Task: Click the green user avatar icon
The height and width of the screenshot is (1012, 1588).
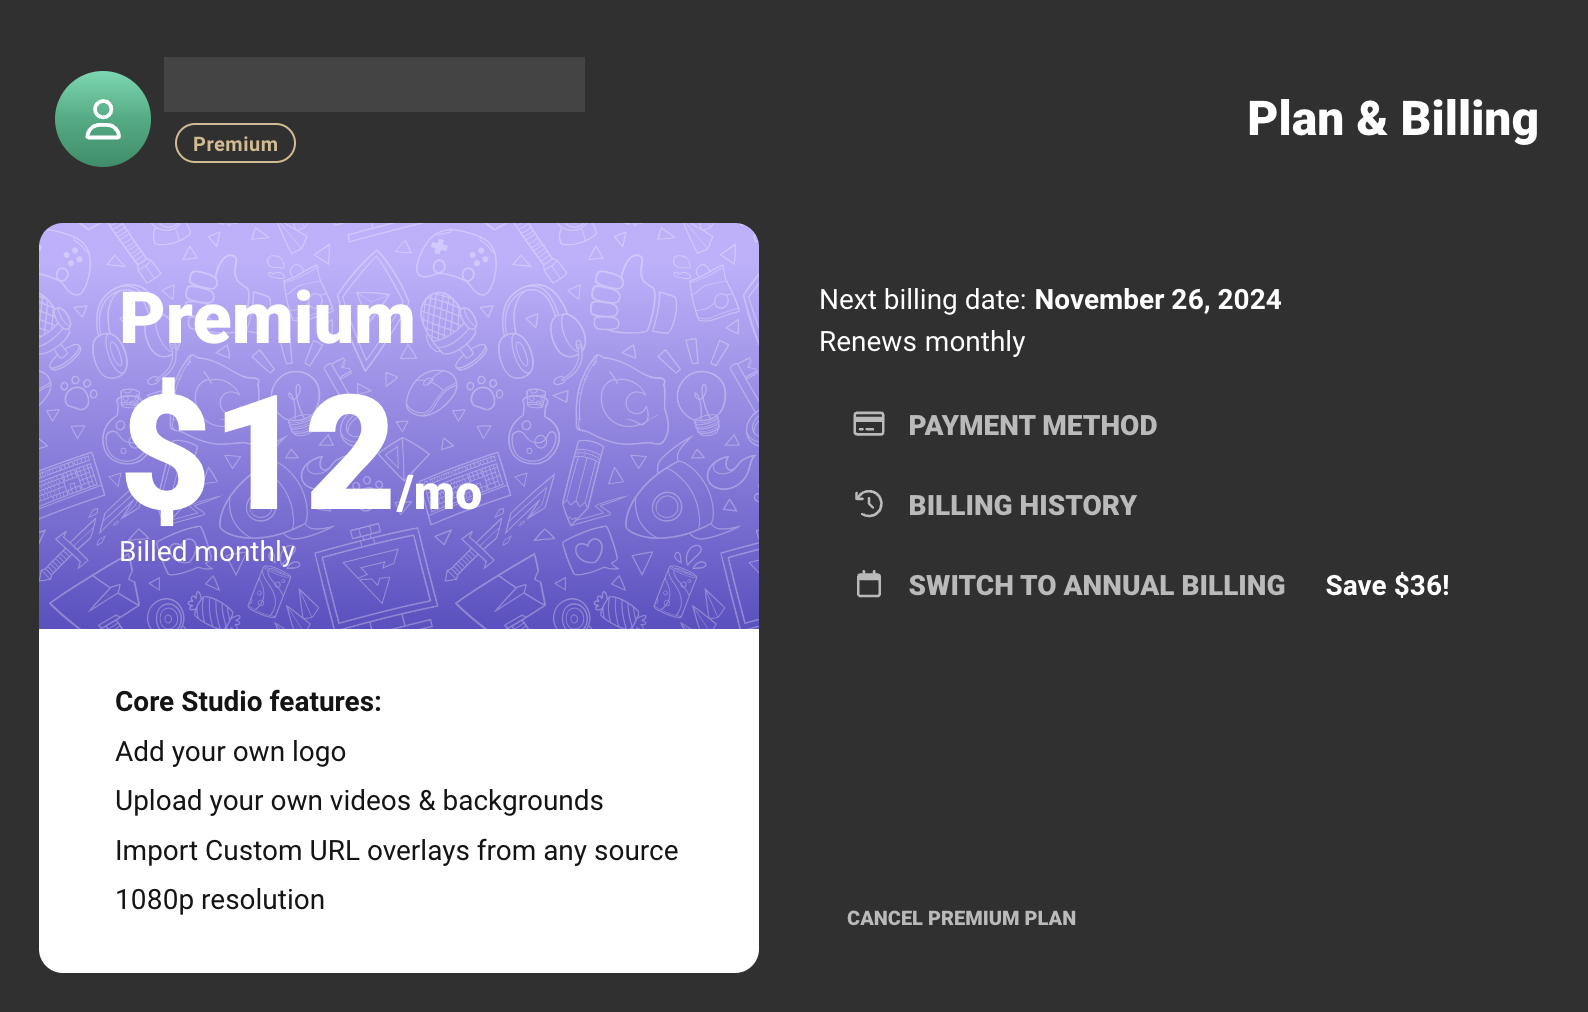Action: tap(103, 119)
